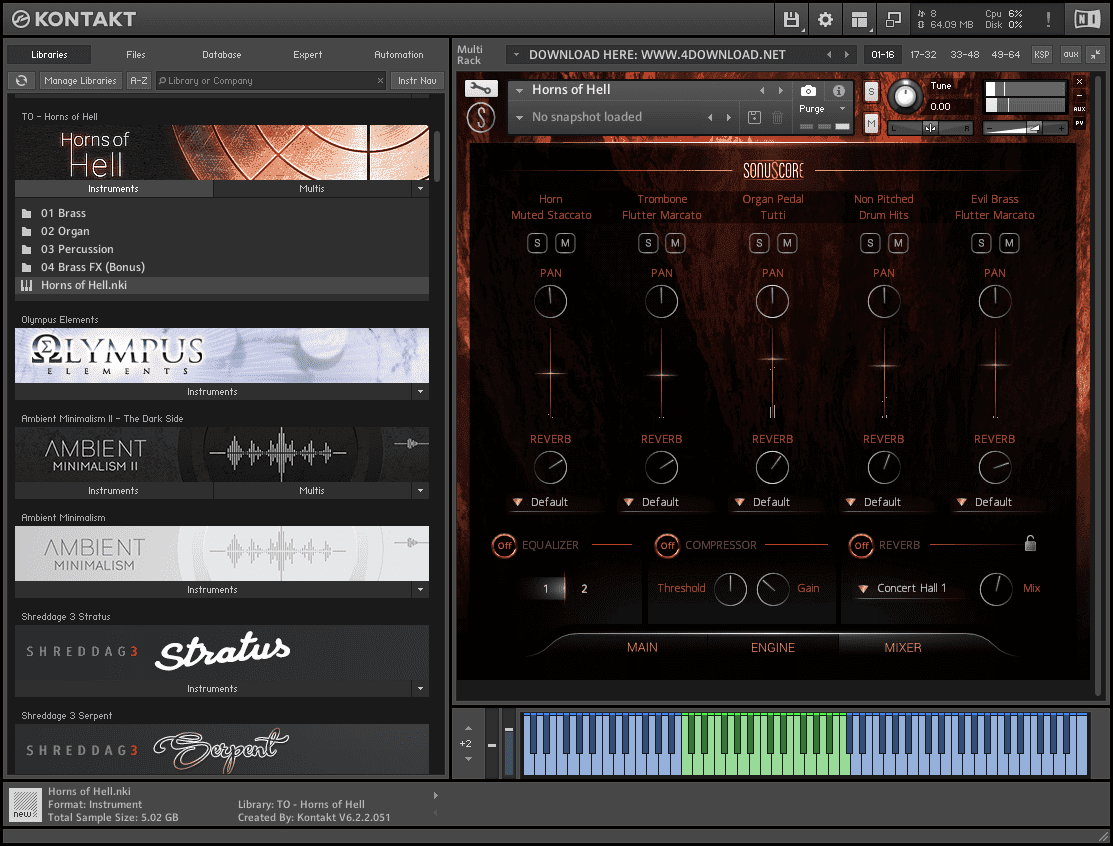Shift keyboard octave up arrow
The height and width of the screenshot is (846, 1113).
point(468,728)
